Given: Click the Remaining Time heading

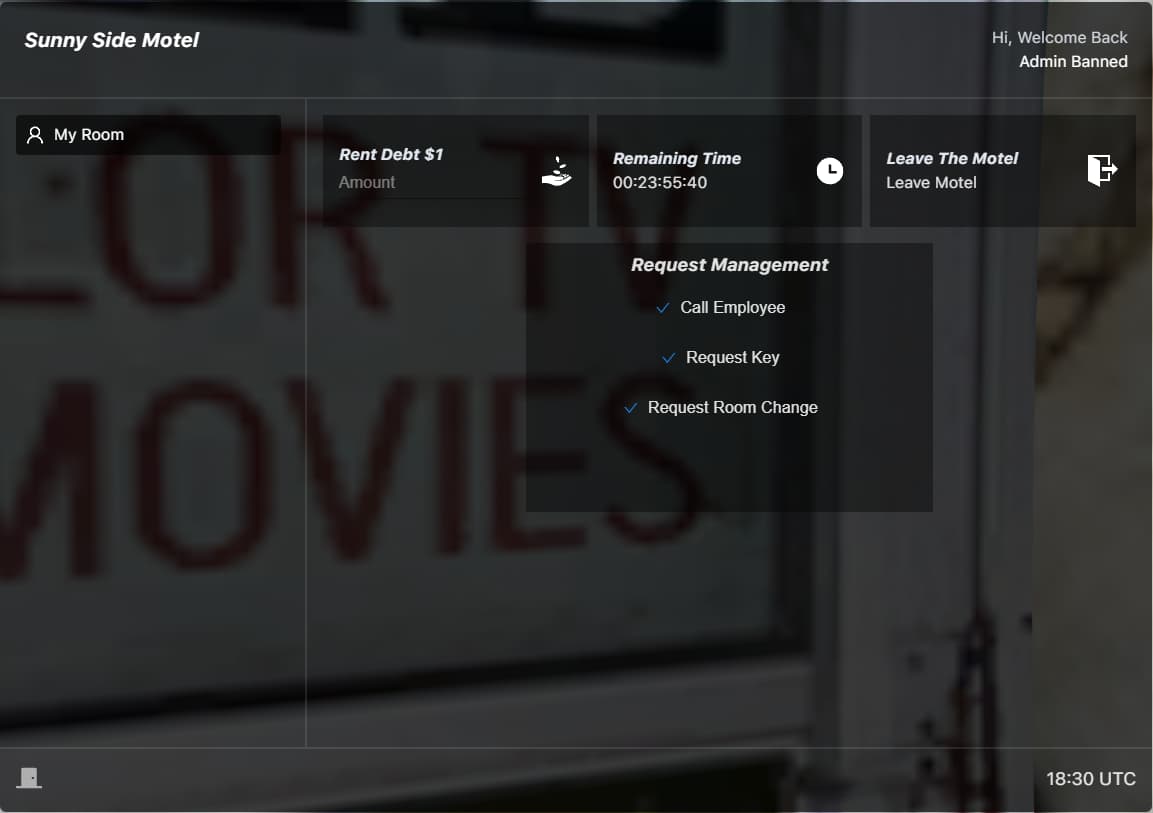Looking at the screenshot, I should click(677, 158).
